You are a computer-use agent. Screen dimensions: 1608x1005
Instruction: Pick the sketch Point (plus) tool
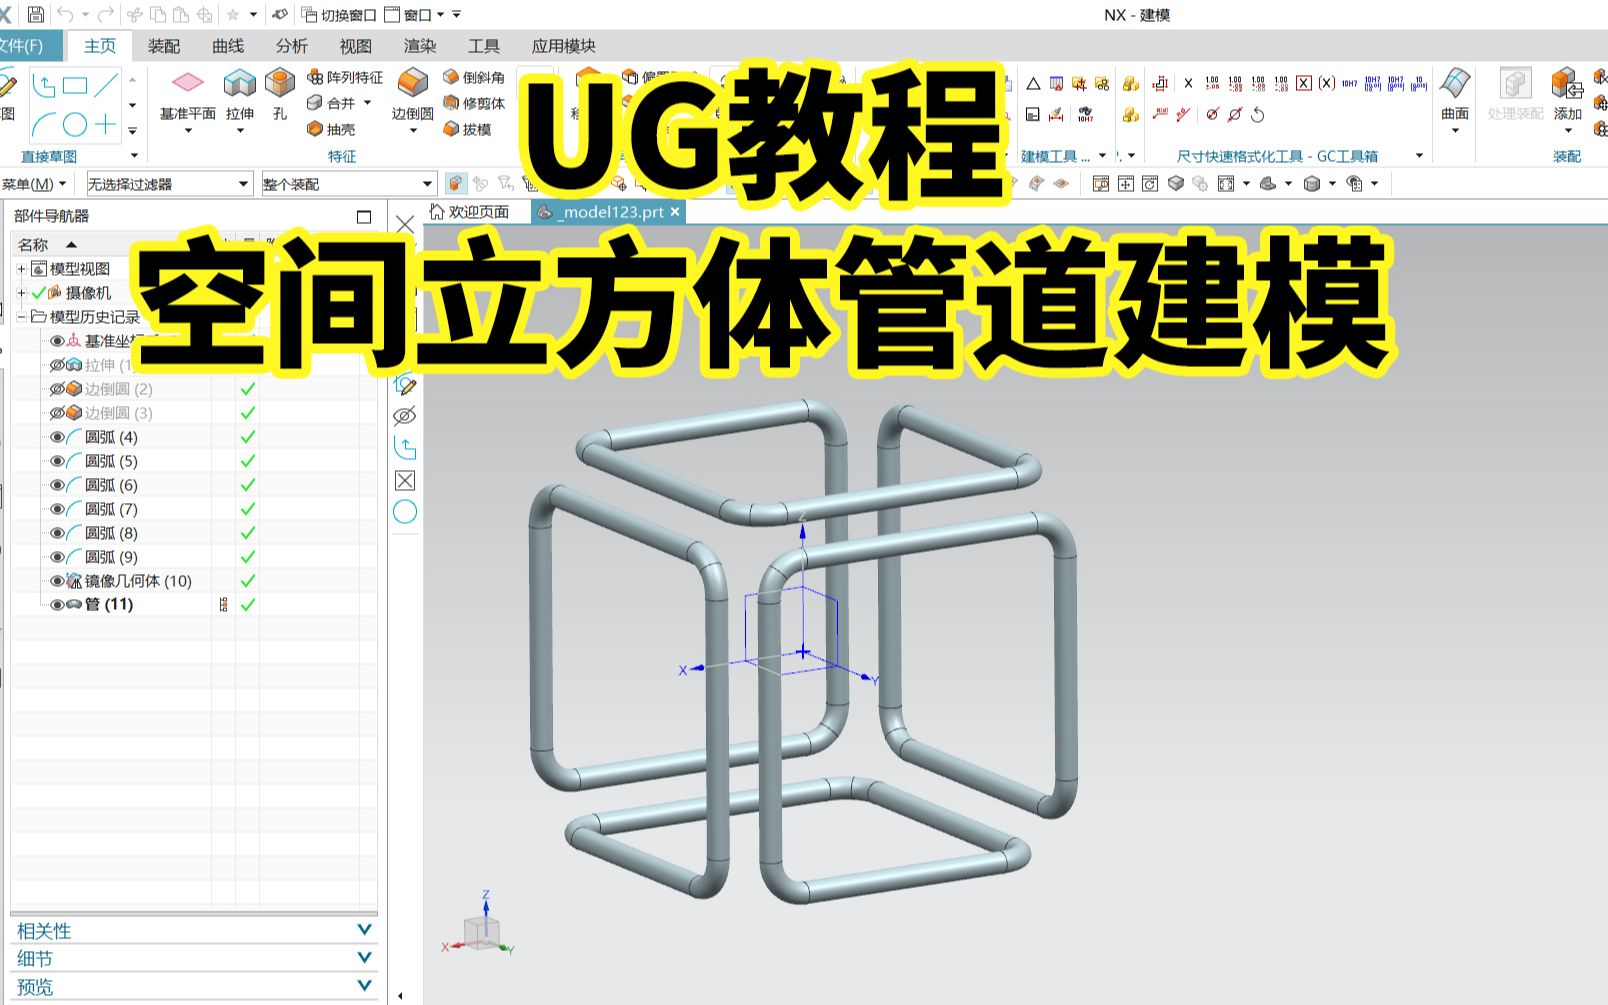click(x=106, y=125)
